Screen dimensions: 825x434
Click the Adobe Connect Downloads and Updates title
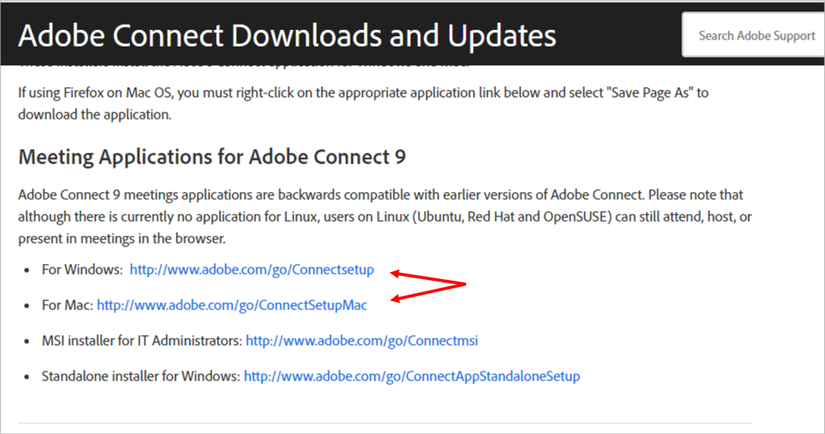(287, 36)
